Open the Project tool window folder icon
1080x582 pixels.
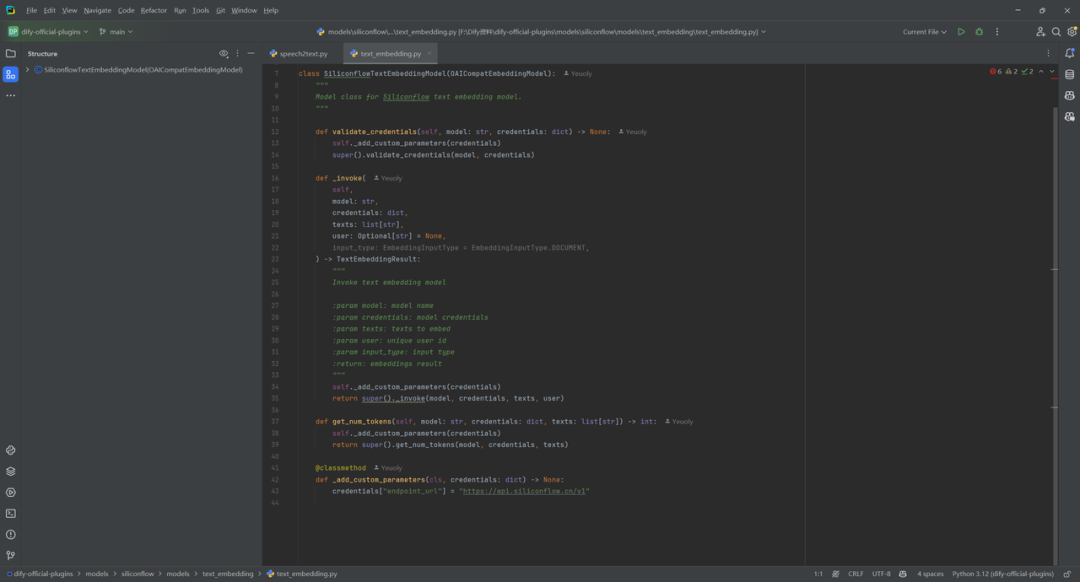coord(10,53)
